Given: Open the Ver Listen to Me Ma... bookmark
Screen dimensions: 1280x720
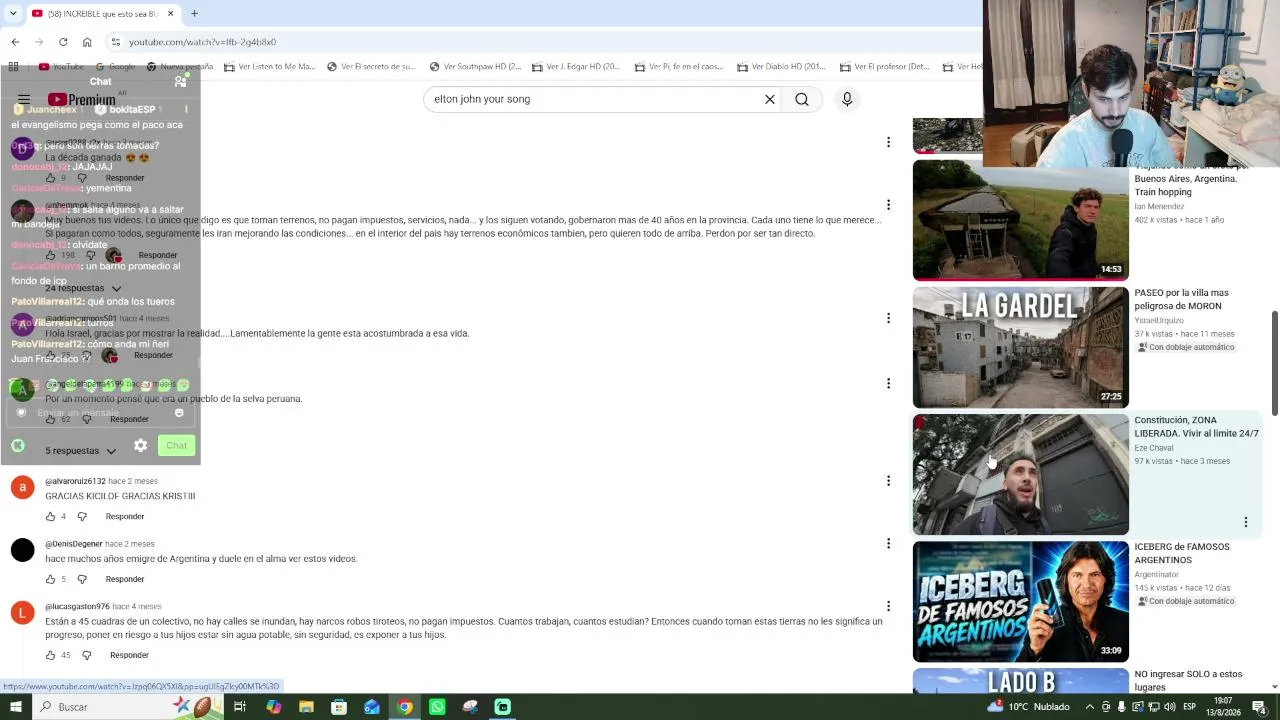Looking at the screenshot, I should coord(270,67).
